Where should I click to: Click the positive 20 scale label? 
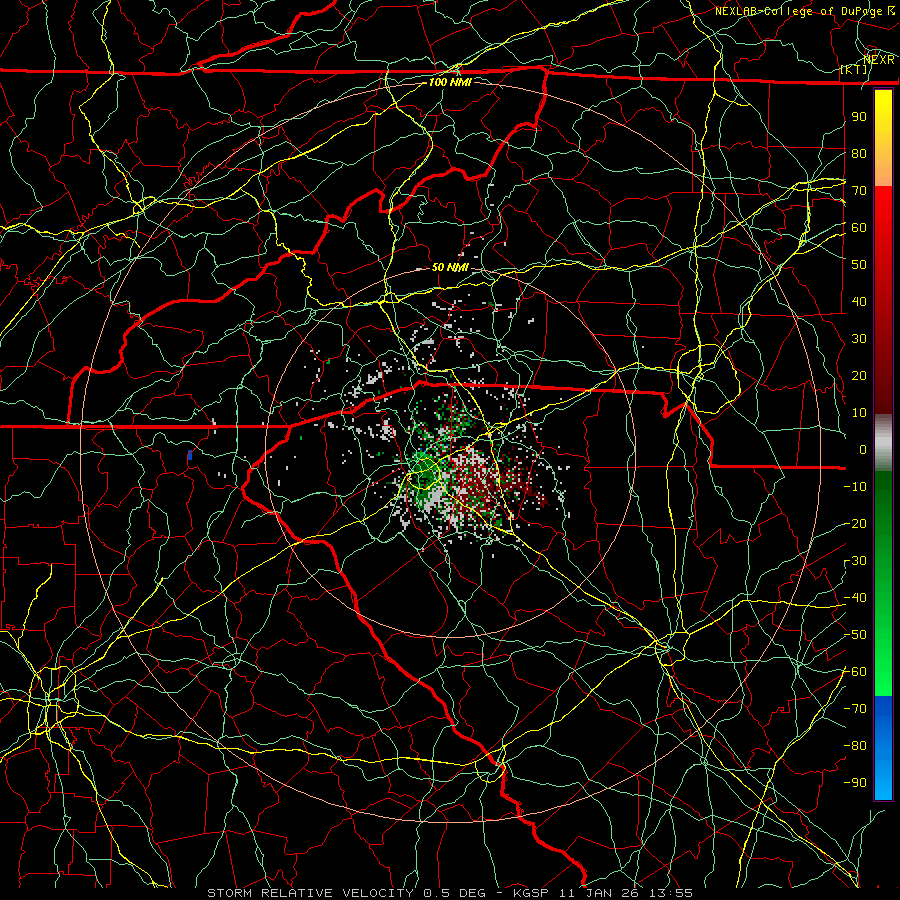[x=859, y=375]
